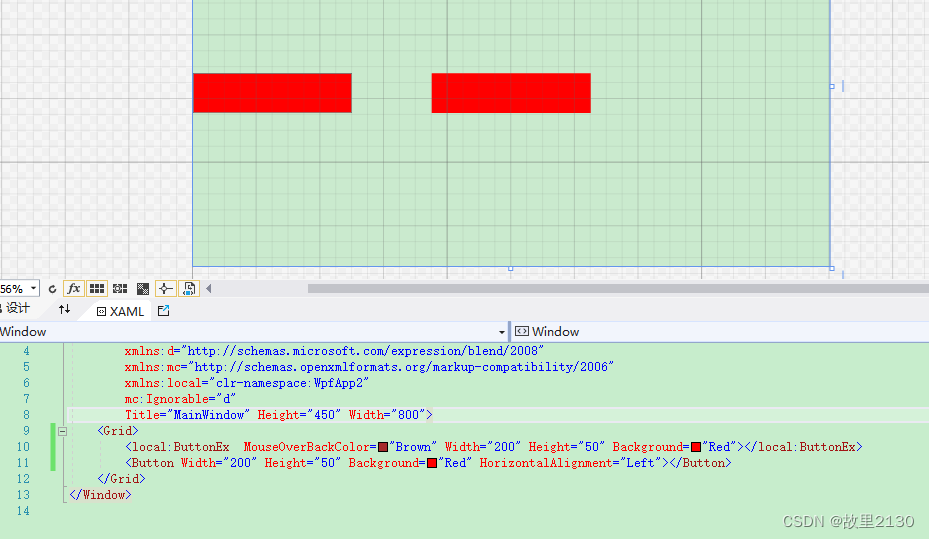This screenshot has width=929, height=539.
Task: Click the closing </local:ButtonEx> tag
Action: [803, 447]
